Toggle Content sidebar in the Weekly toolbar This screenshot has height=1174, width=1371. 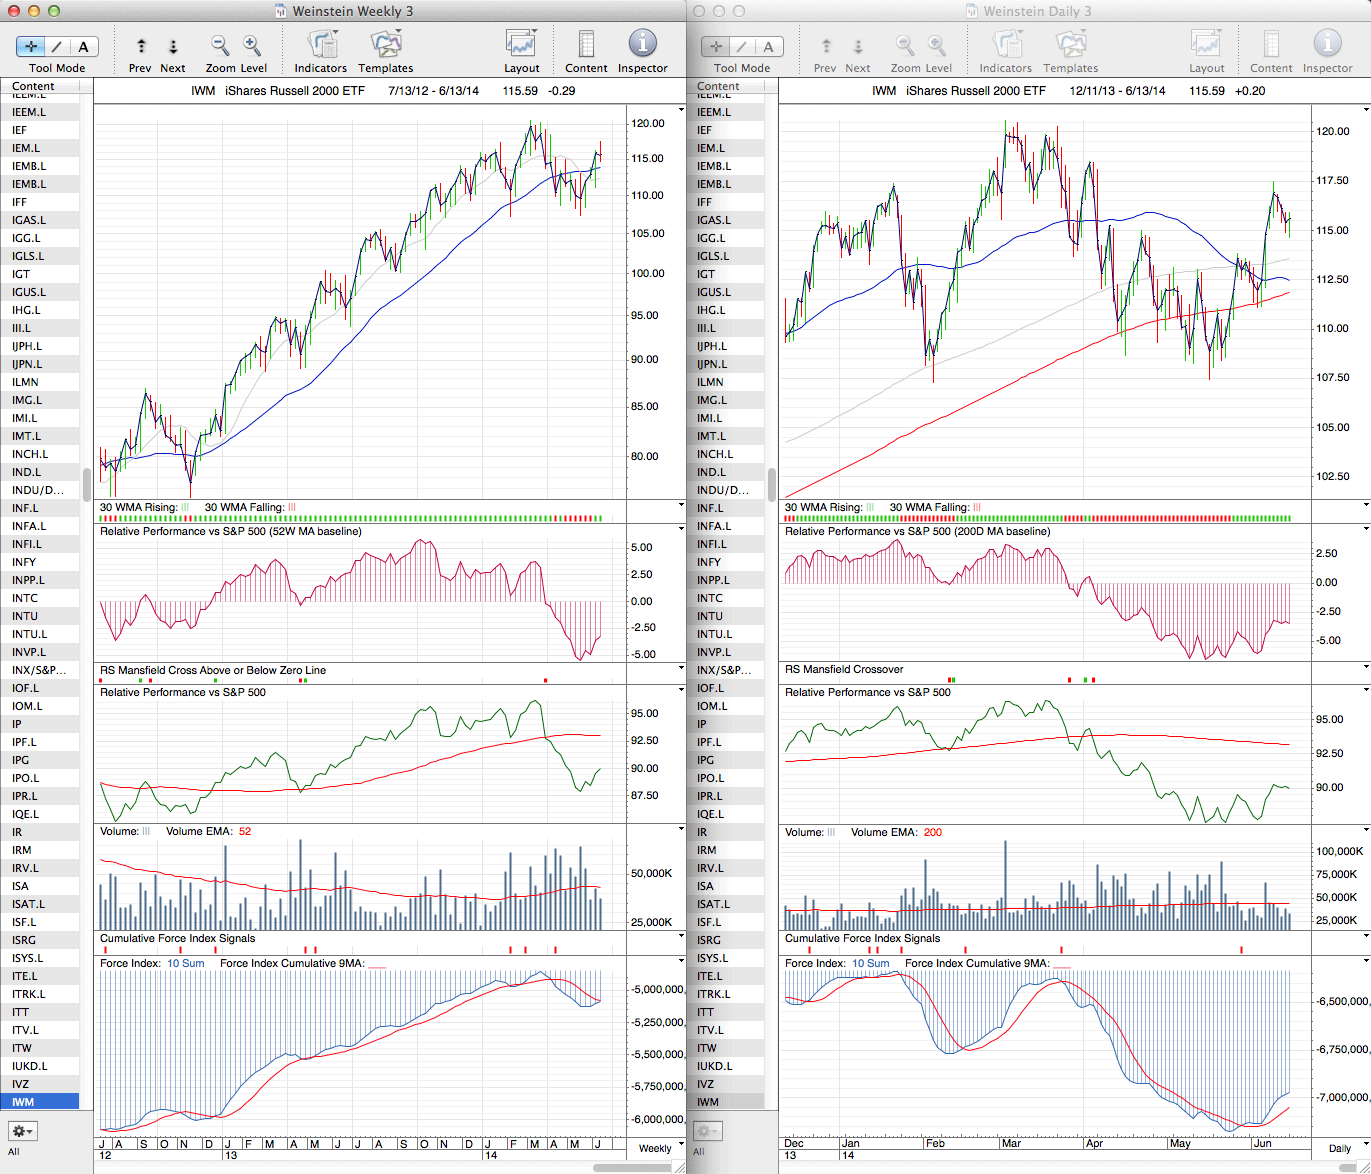586,46
